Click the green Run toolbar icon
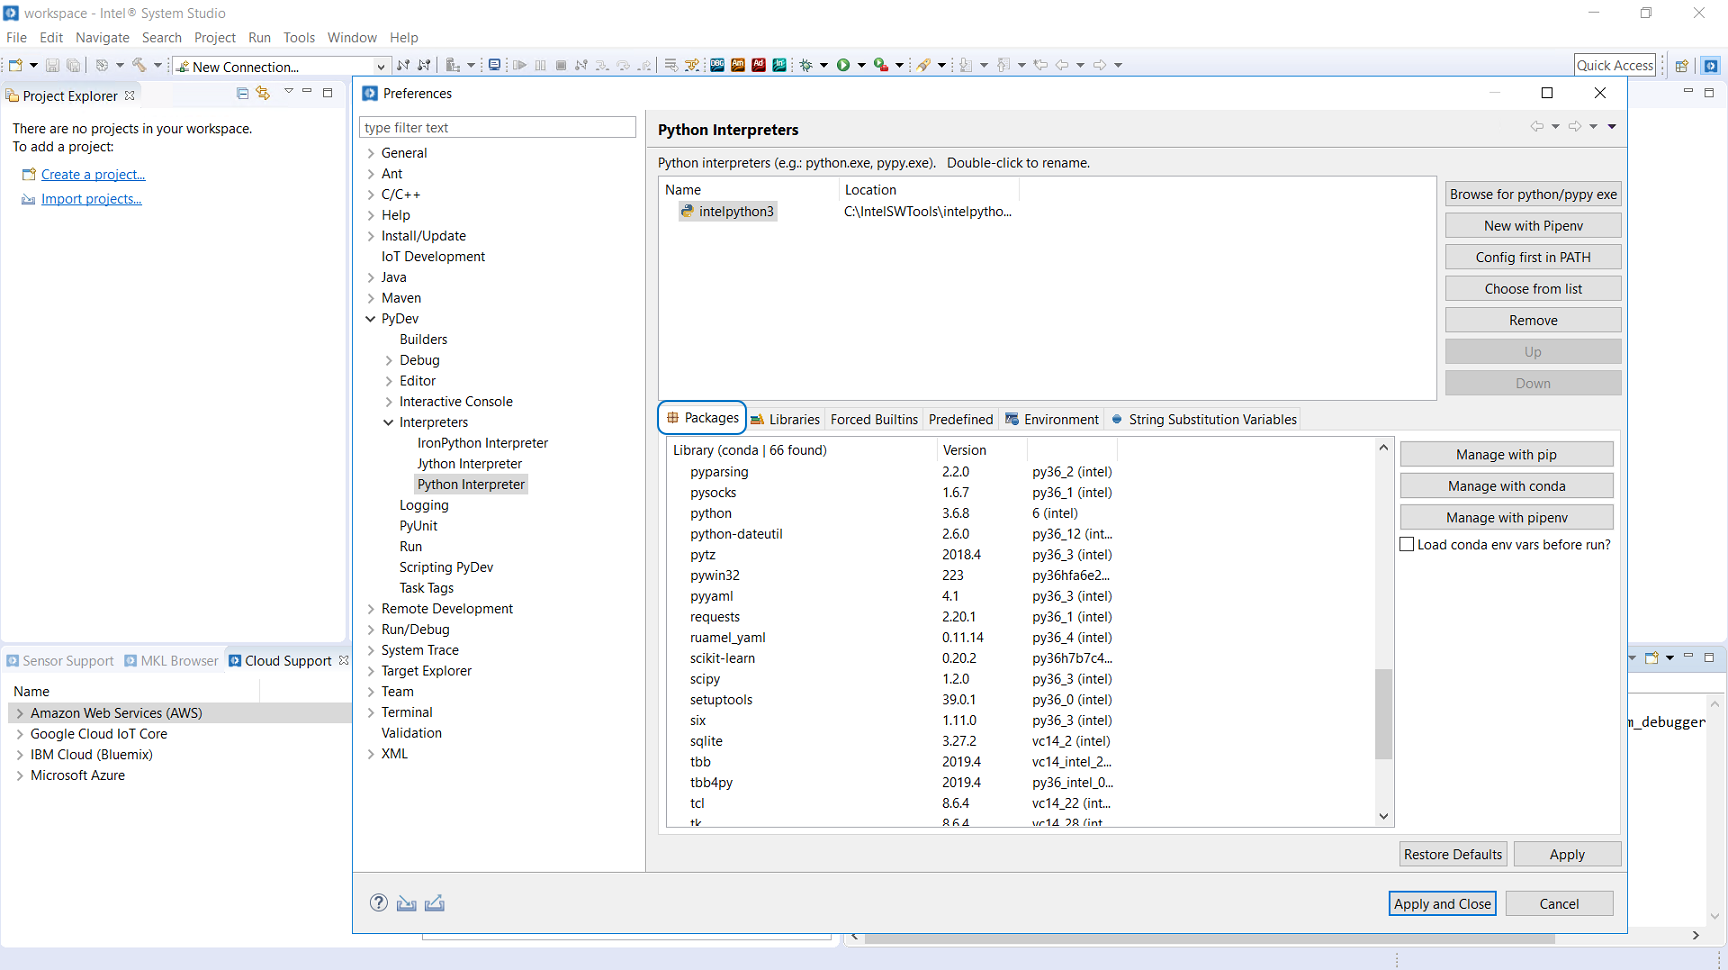Viewport: 1728px width, 970px height. [x=843, y=65]
